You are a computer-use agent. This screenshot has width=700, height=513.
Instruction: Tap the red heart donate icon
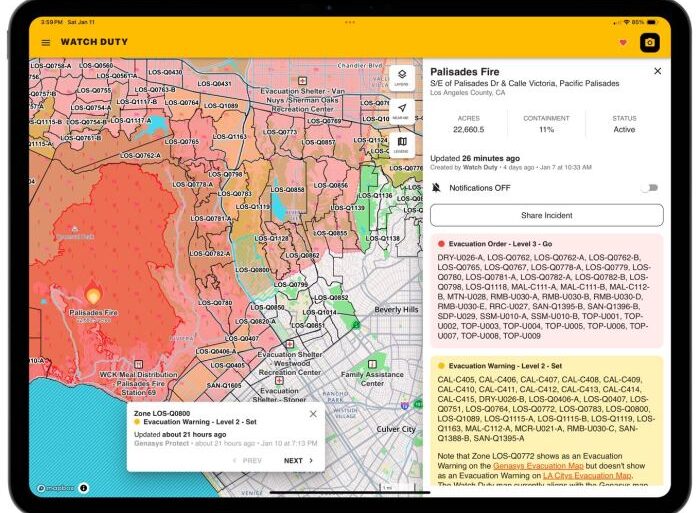(x=623, y=43)
